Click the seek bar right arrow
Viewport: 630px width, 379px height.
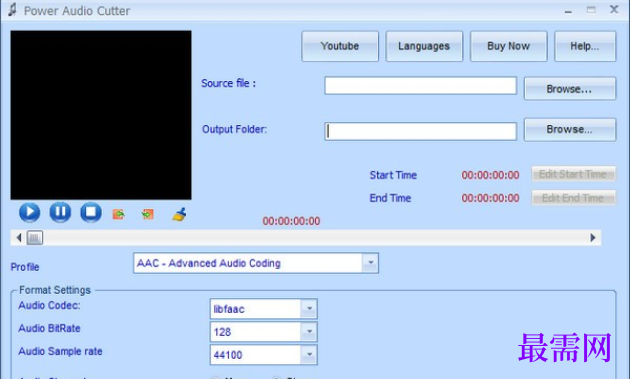coord(593,238)
